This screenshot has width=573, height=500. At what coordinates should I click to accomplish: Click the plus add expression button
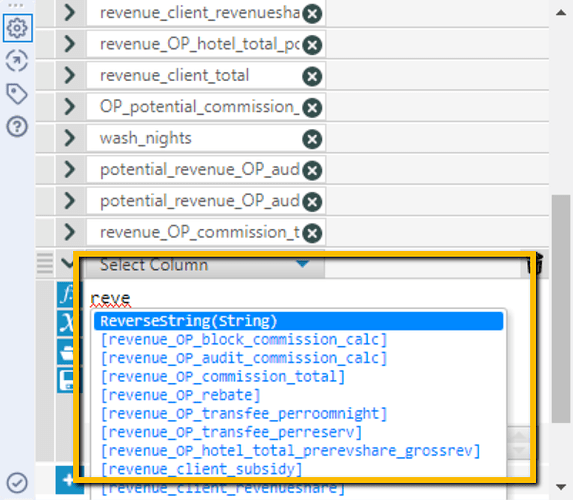click(x=68, y=480)
